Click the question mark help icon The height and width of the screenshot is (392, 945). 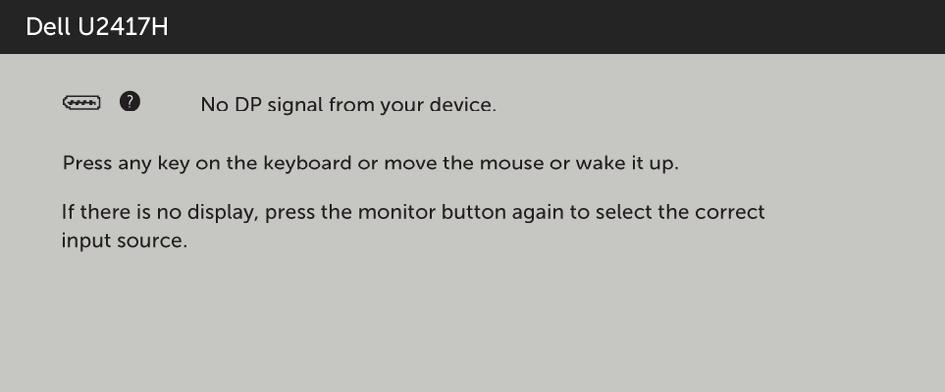click(x=130, y=102)
